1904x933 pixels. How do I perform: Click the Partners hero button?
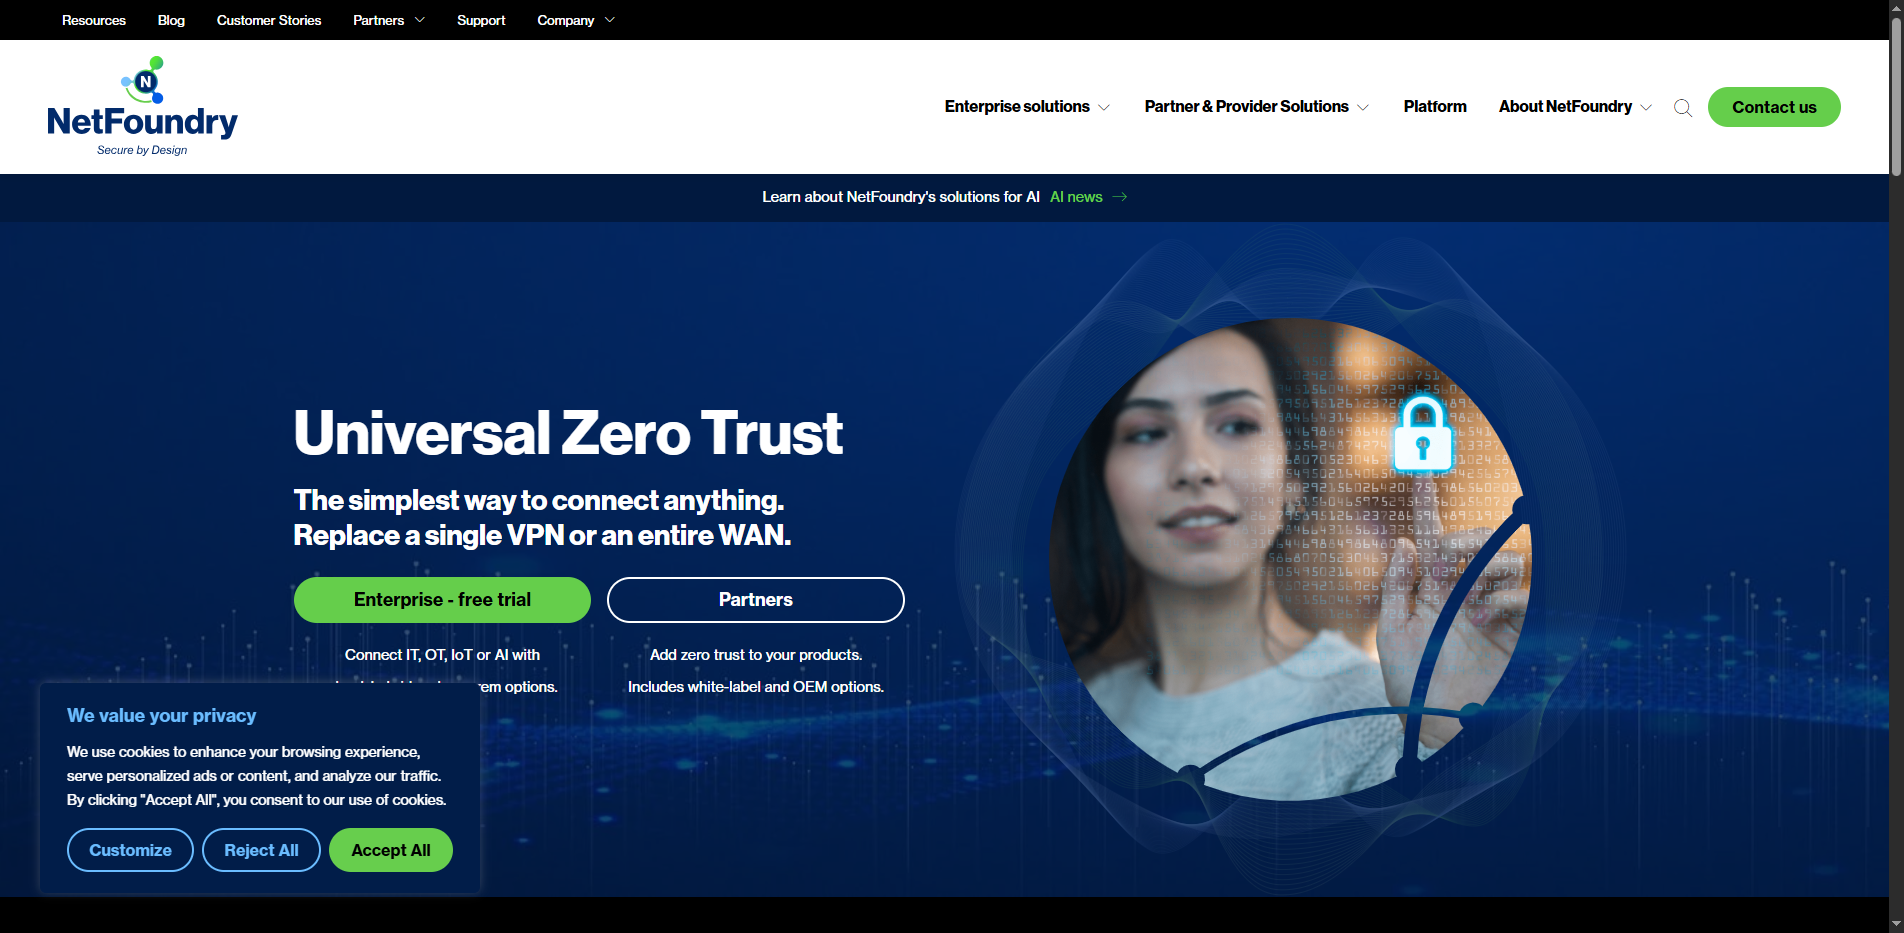click(x=756, y=600)
